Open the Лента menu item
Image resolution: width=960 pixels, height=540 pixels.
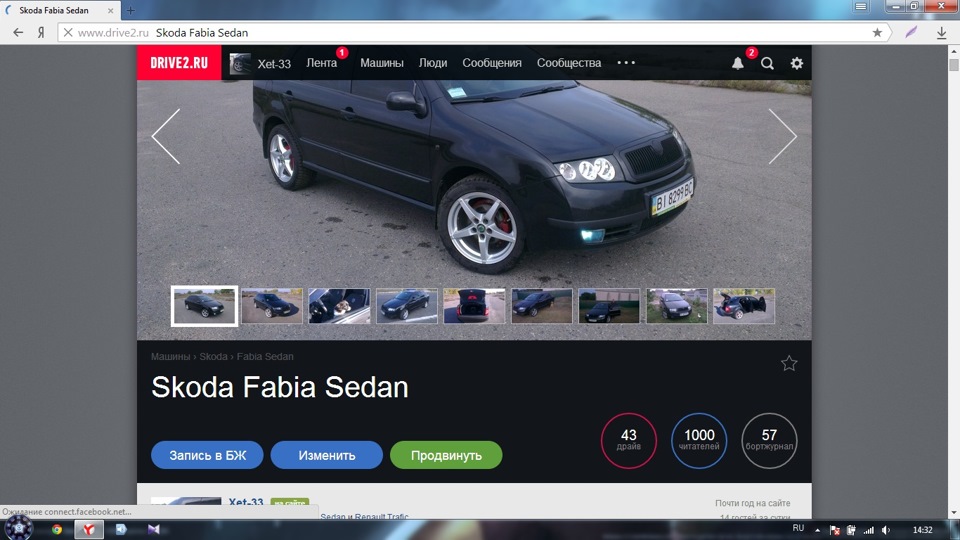[x=321, y=62]
